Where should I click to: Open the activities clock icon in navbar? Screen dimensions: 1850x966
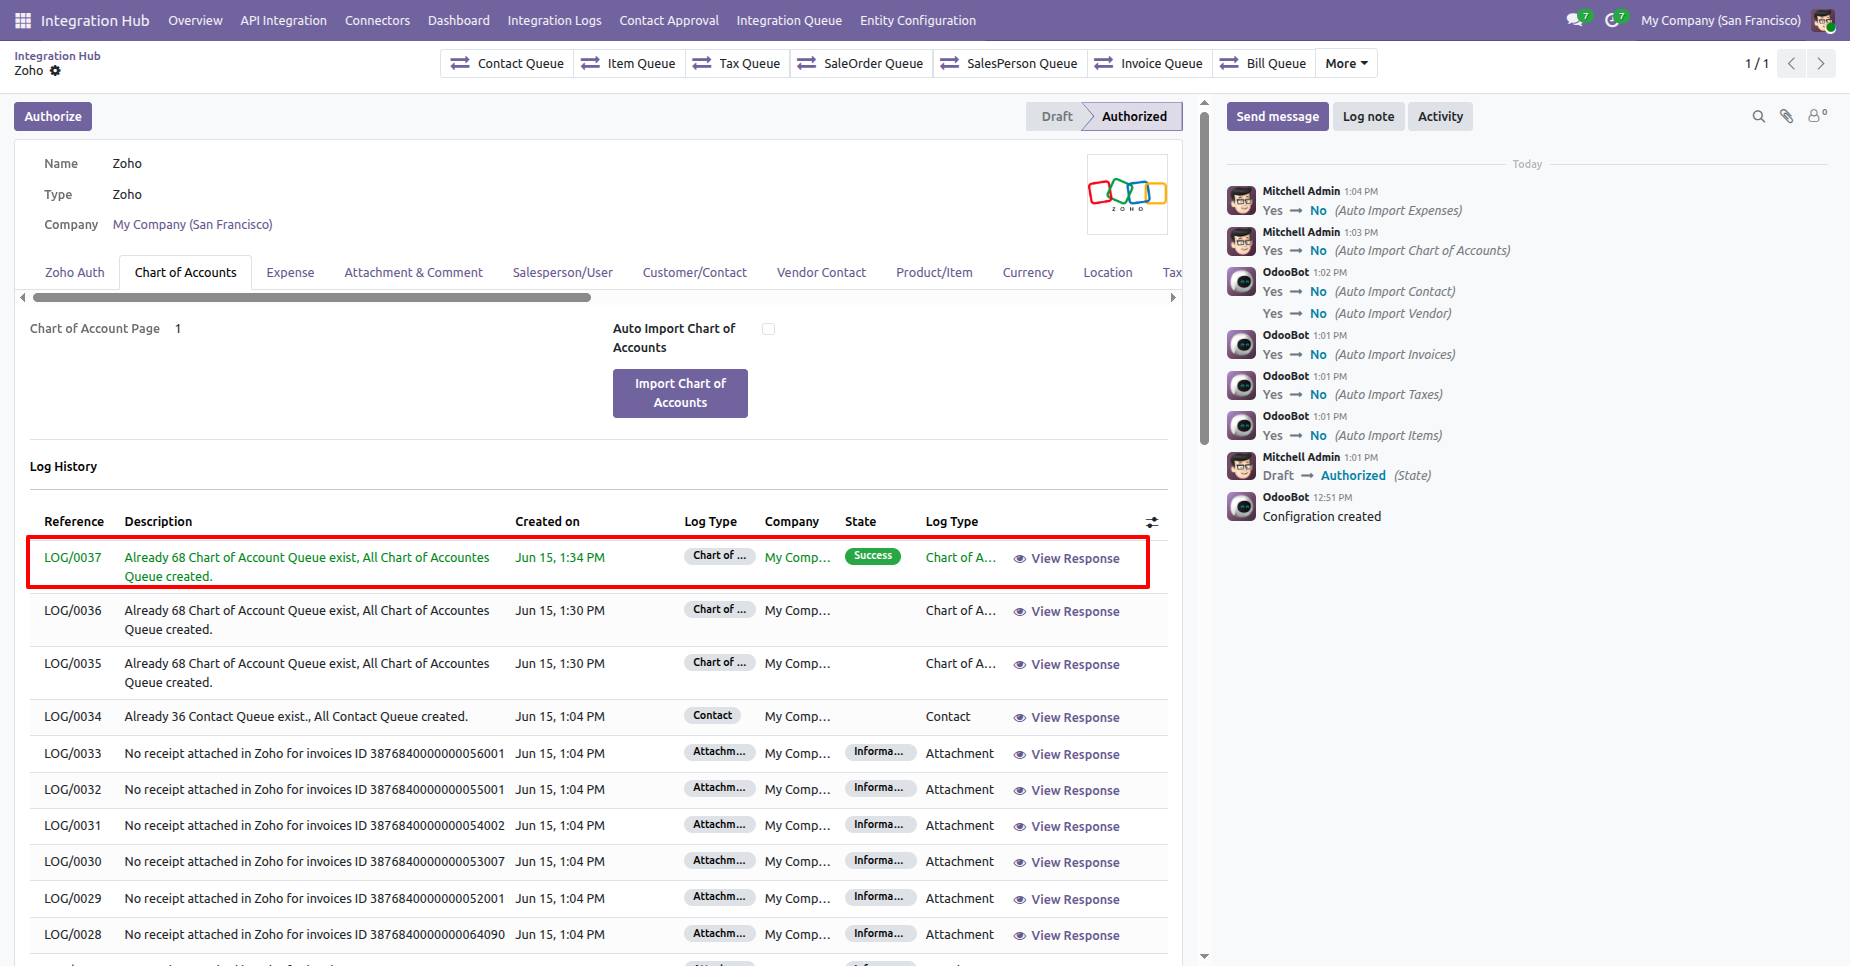tap(1614, 20)
